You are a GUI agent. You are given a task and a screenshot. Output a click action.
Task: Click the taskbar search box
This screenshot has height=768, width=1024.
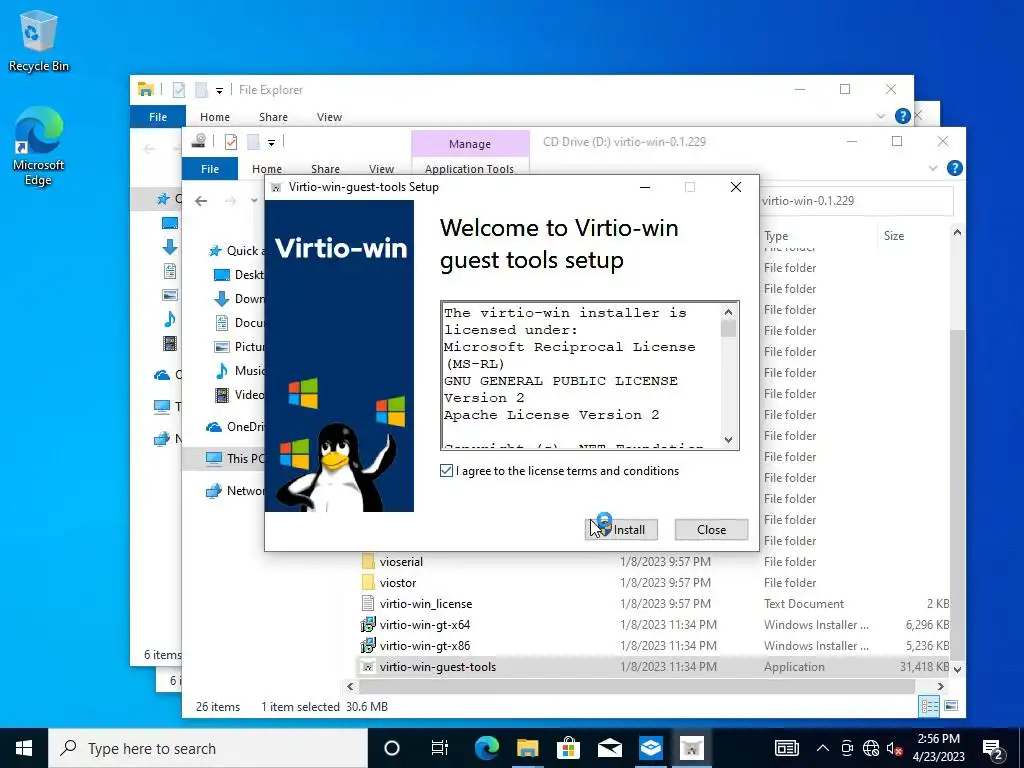tap(208, 748)
